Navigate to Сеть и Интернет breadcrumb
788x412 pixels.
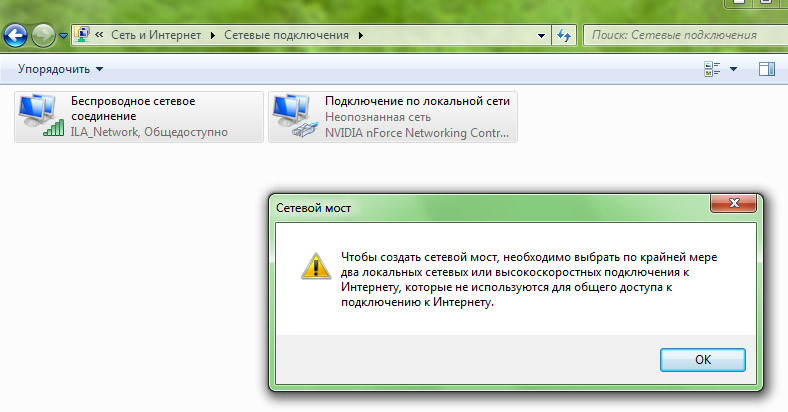(156, 35)
